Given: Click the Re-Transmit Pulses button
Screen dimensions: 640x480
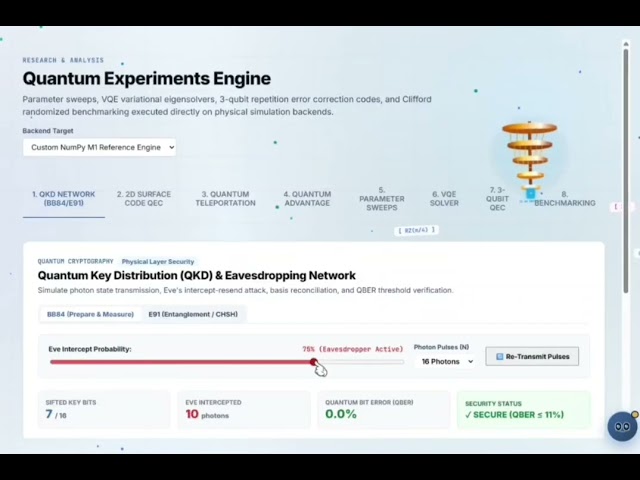Looking at the screenshot, I should click(x=532, y=356).
